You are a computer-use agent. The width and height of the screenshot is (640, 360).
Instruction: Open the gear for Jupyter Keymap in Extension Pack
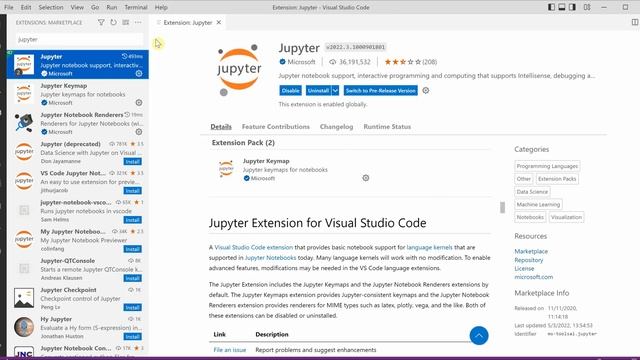366,178
